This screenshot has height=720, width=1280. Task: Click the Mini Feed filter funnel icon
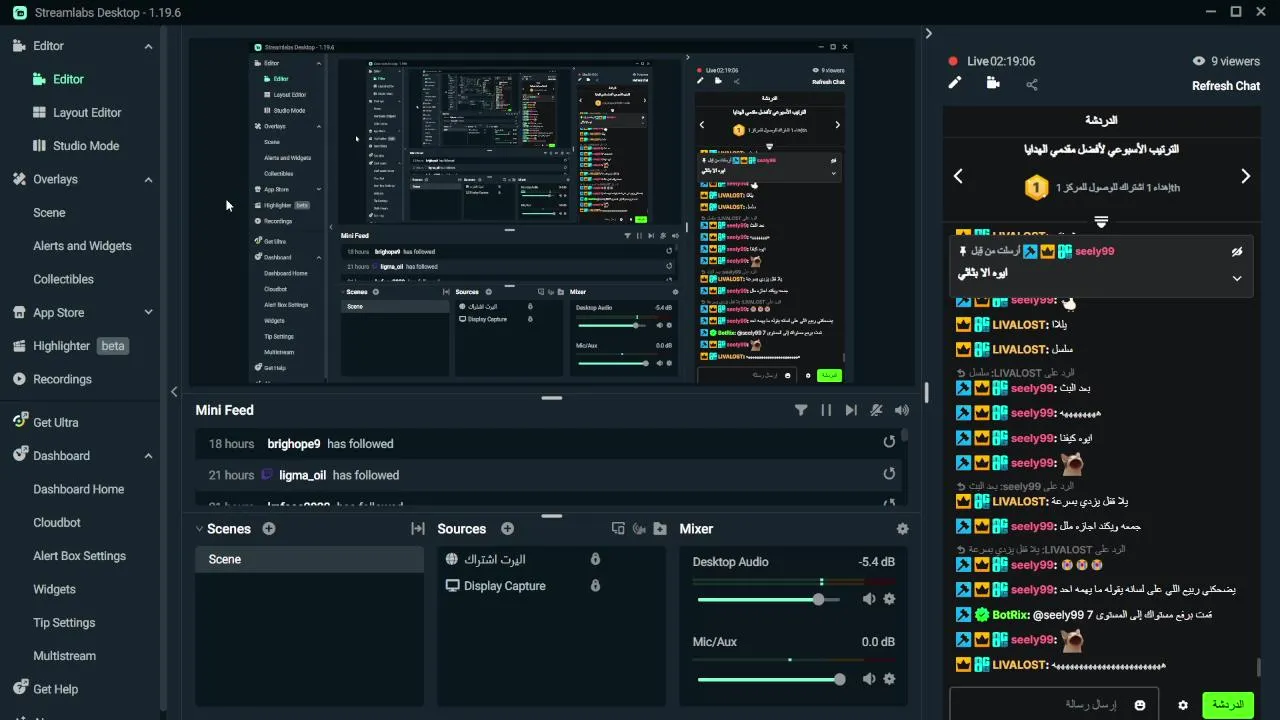point(801,410)
